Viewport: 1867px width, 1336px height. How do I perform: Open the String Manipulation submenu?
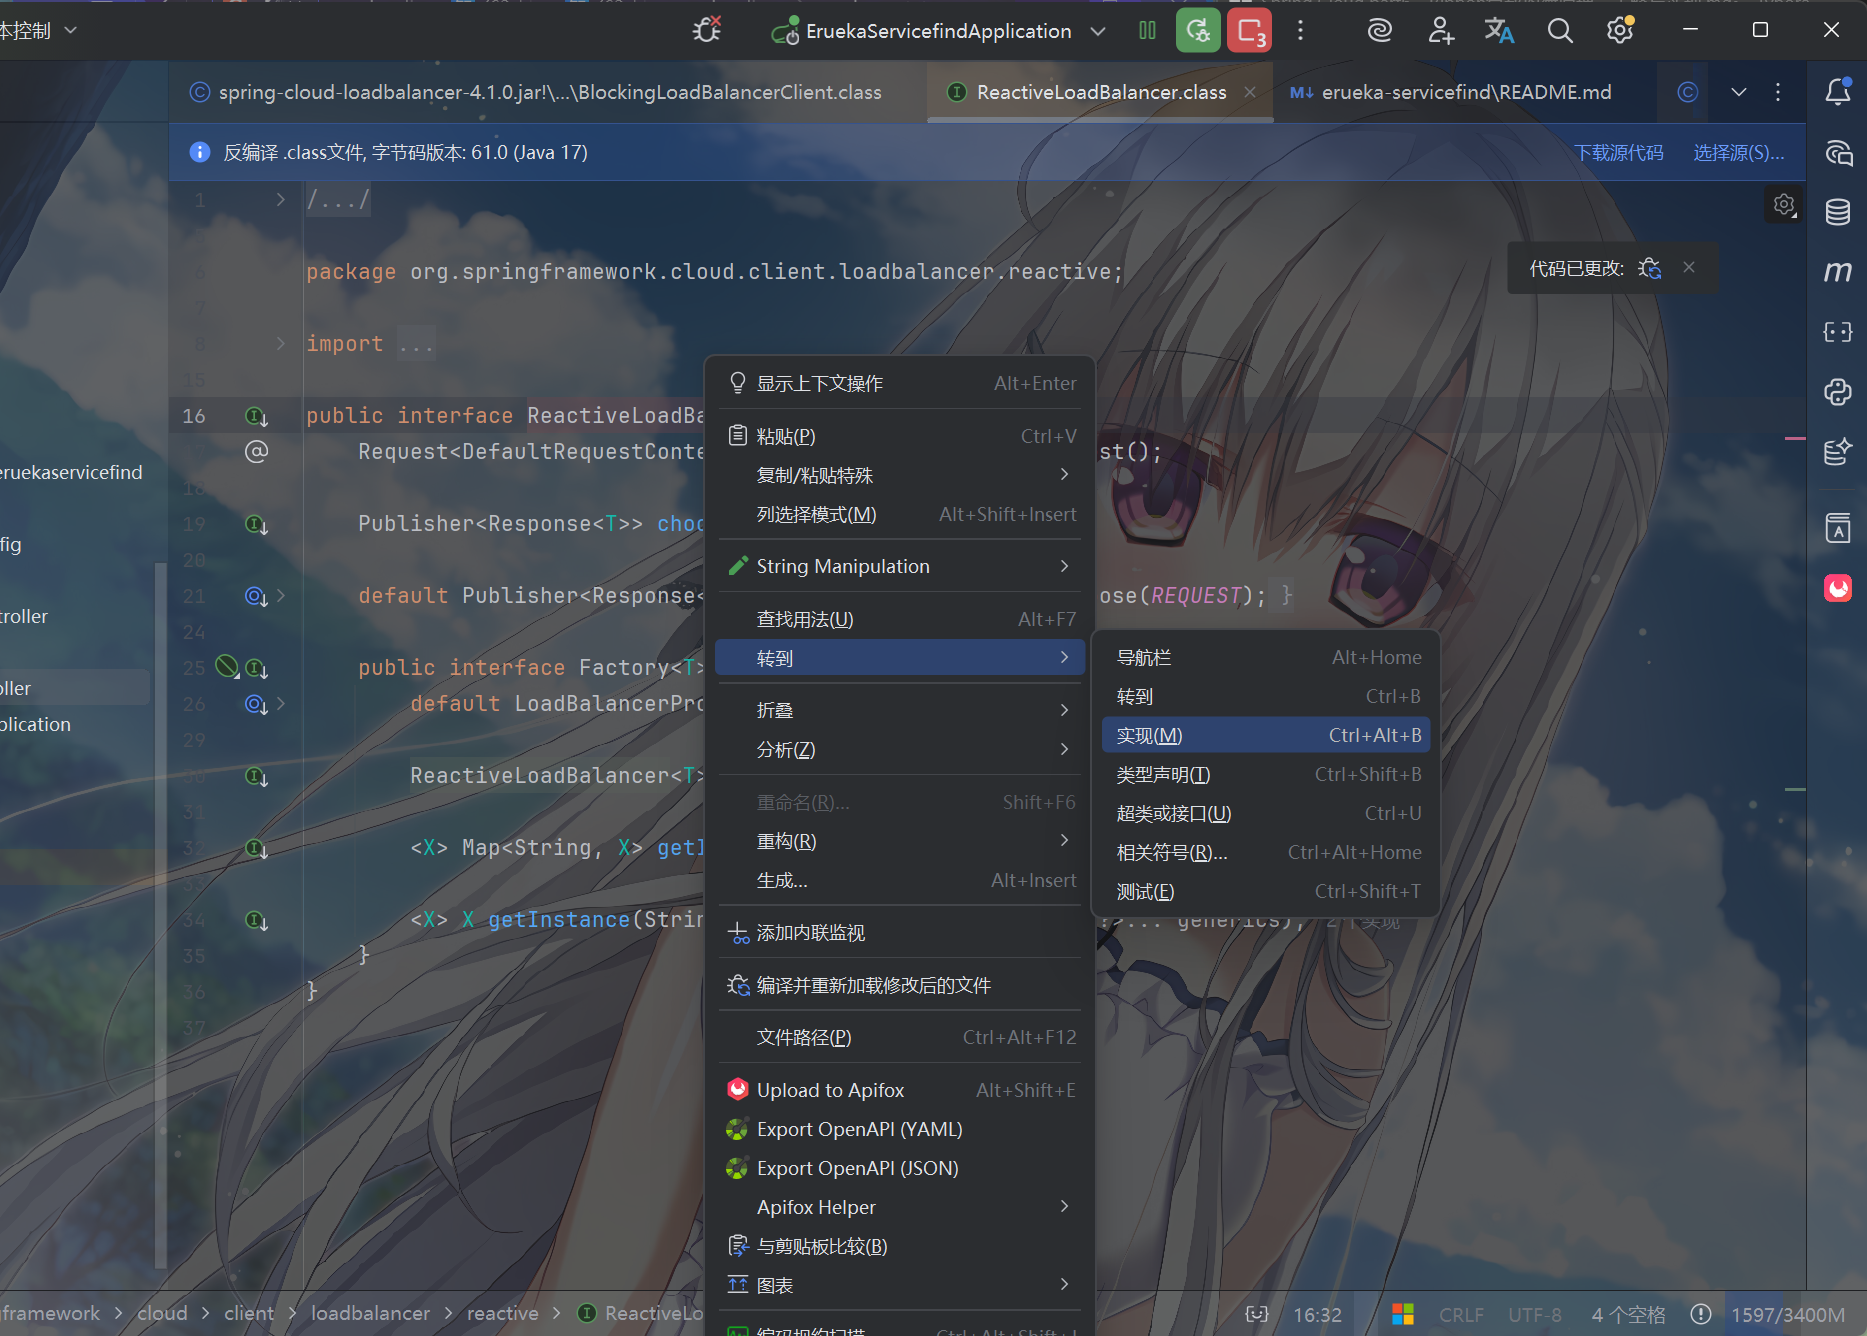(x=900, y=566)
